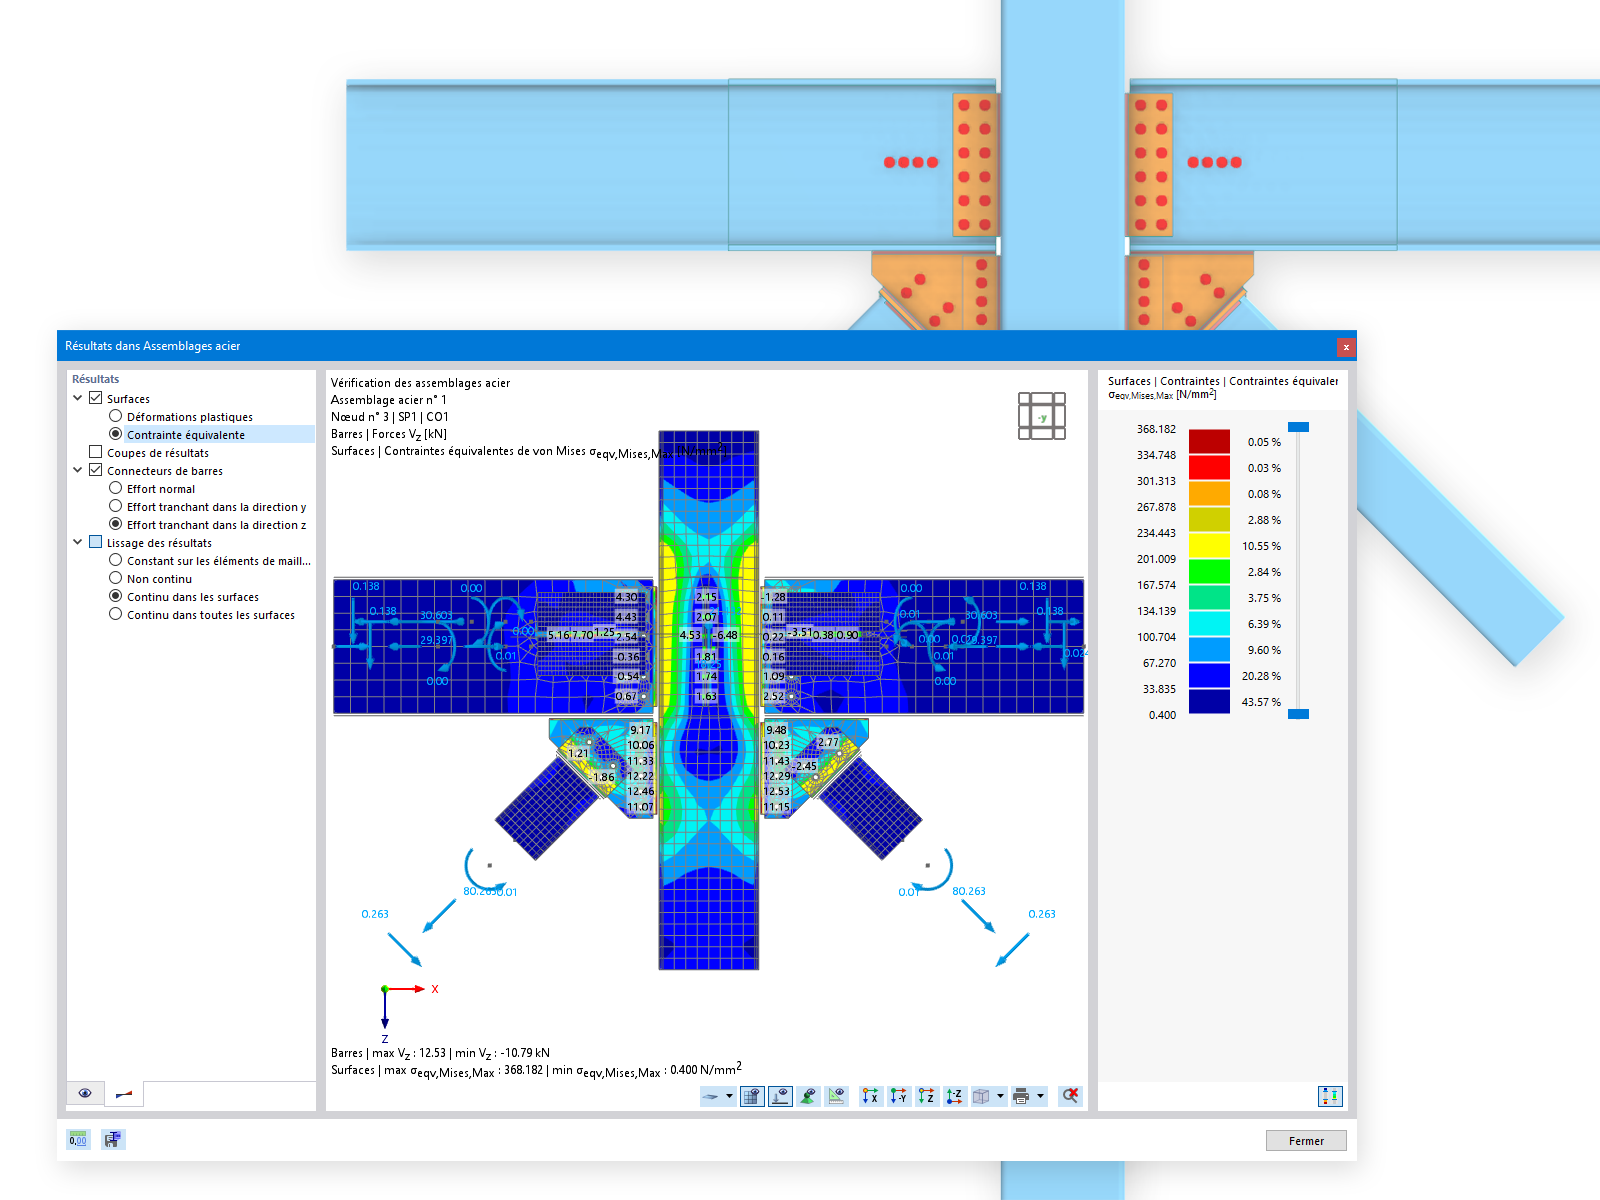Enable the Coupes de résultats checkbox

click(96, 452)
